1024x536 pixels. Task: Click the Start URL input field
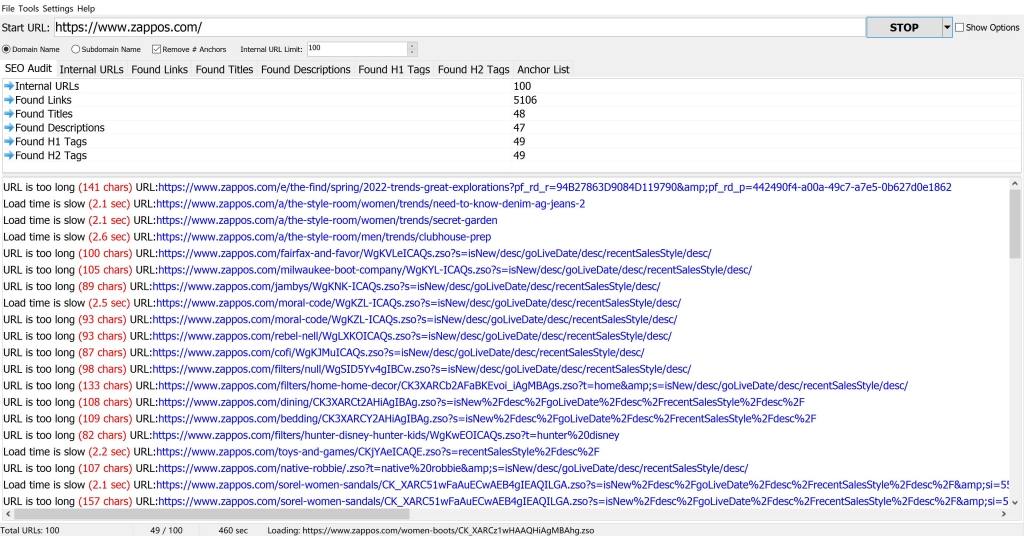pyautogui.click(x=459, y=27)
